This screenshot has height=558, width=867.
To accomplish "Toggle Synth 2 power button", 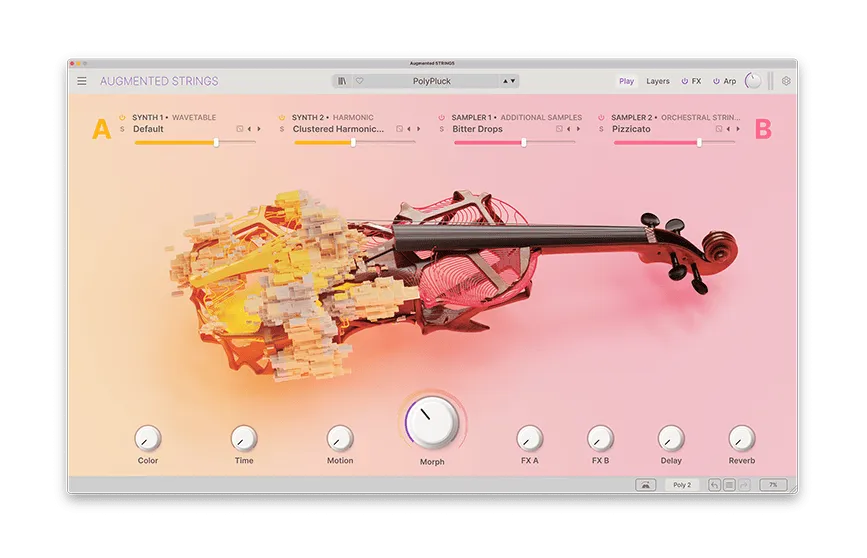I will pos(282,117).
